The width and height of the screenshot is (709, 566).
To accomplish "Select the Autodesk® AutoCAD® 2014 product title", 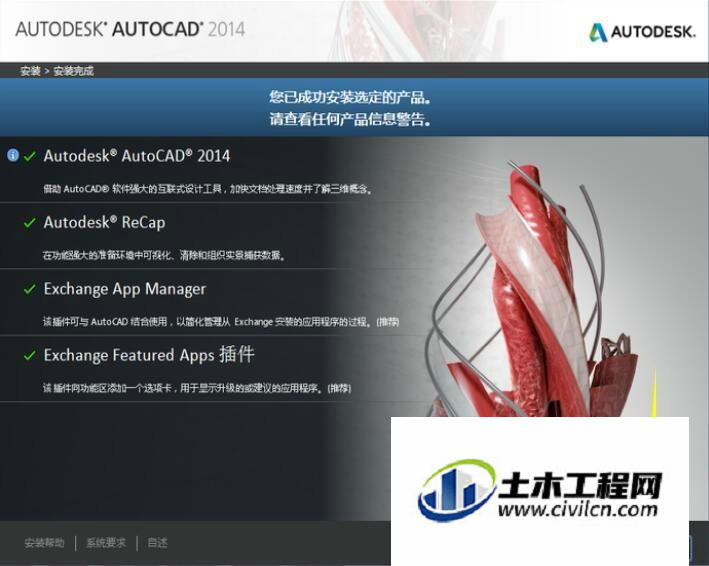I will click(x=137, y=156).
